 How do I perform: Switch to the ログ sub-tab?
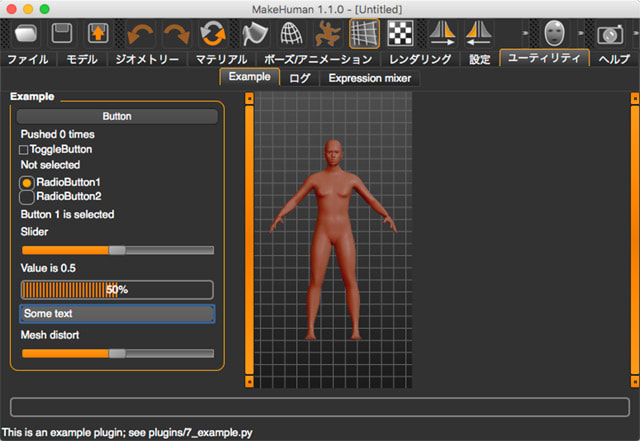[300, 78]
